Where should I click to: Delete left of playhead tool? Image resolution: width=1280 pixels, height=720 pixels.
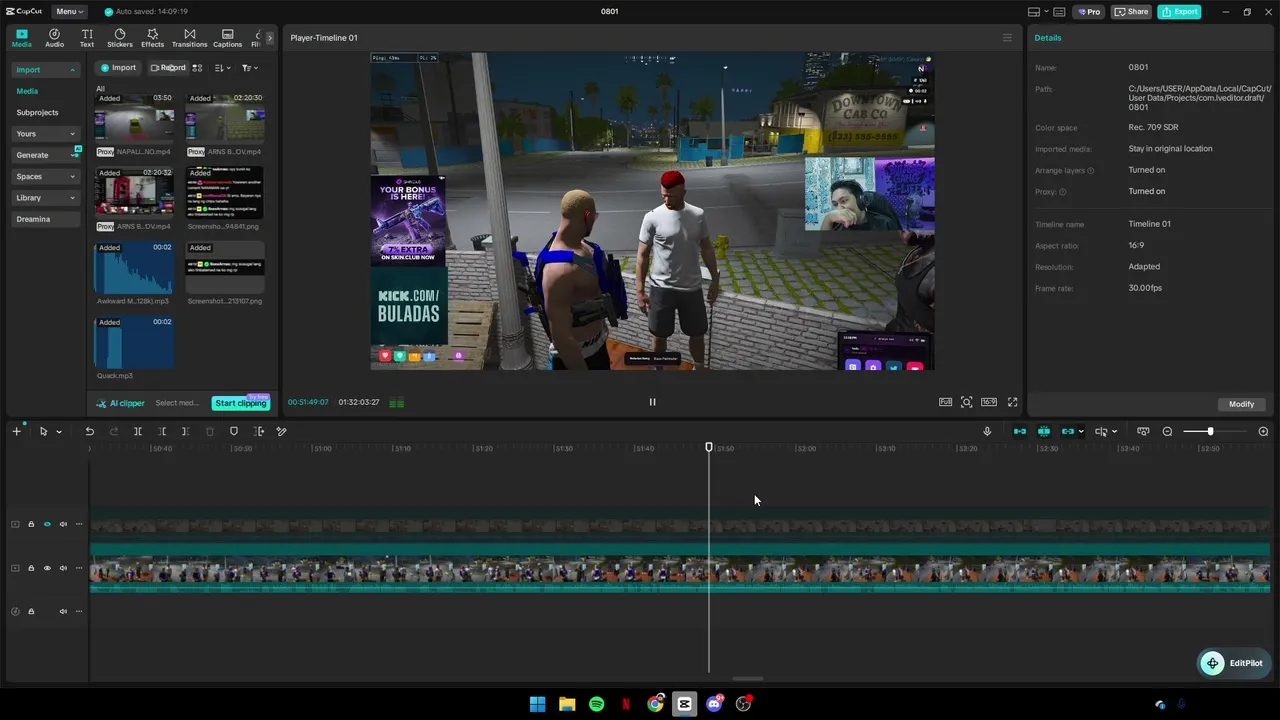(162, 431)
